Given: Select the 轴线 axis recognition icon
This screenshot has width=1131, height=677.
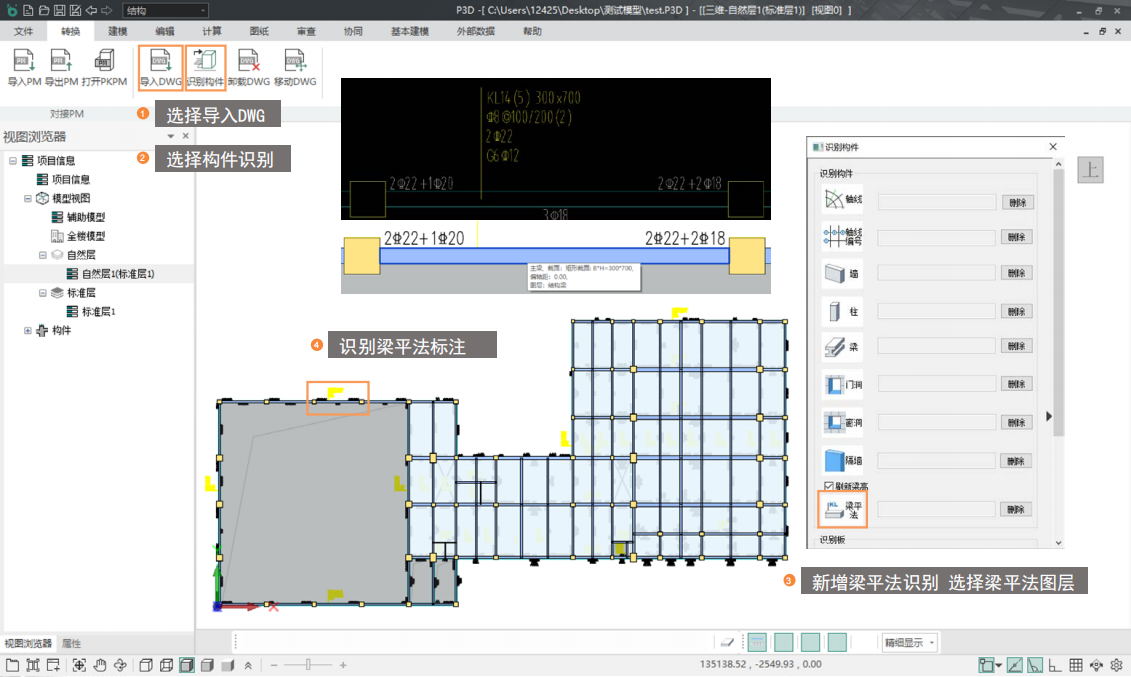Looking at the screenshot, I should pos(842,202).
